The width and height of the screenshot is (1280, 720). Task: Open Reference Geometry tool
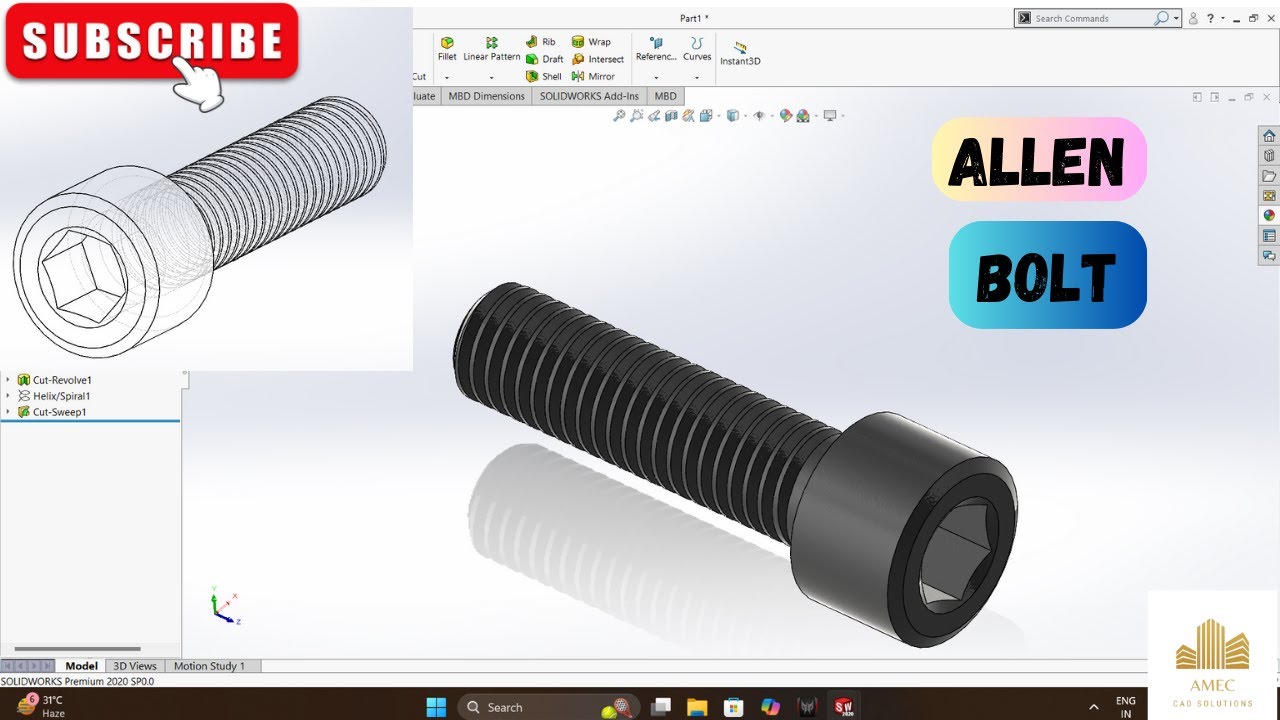(656, 48)
